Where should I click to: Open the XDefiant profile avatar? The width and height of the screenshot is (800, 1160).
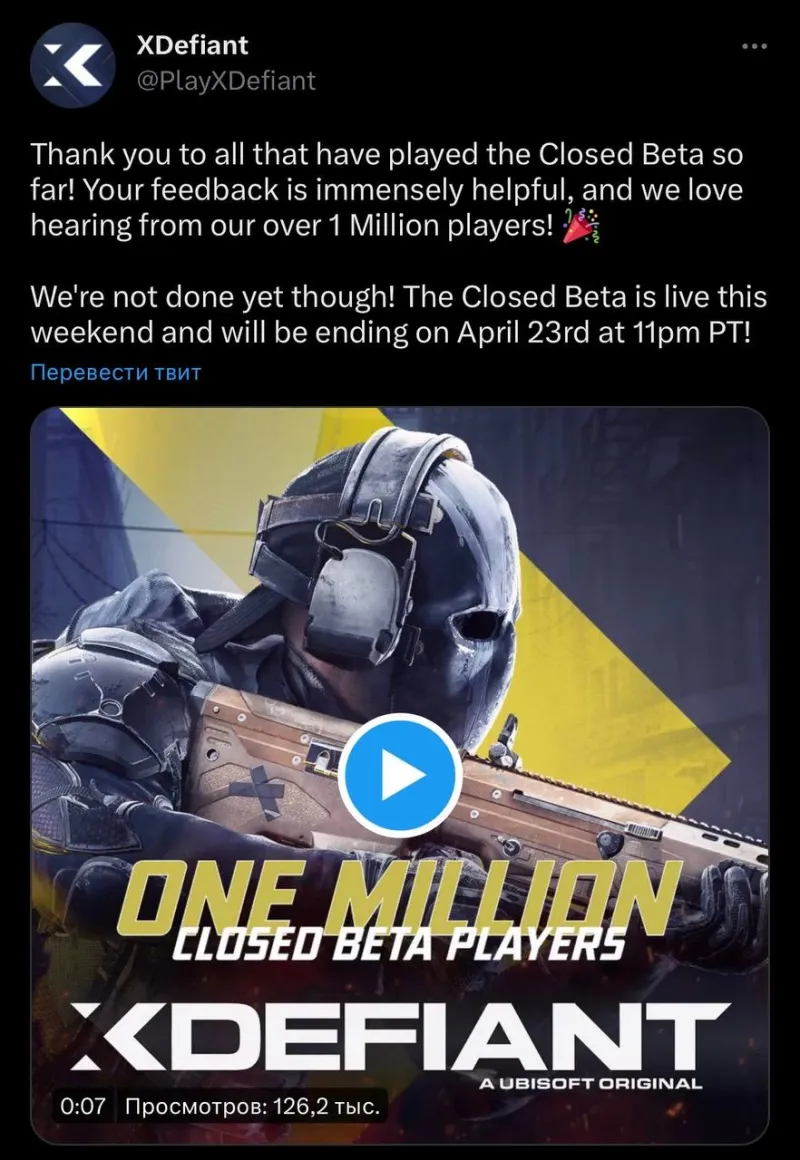point(73,65)
